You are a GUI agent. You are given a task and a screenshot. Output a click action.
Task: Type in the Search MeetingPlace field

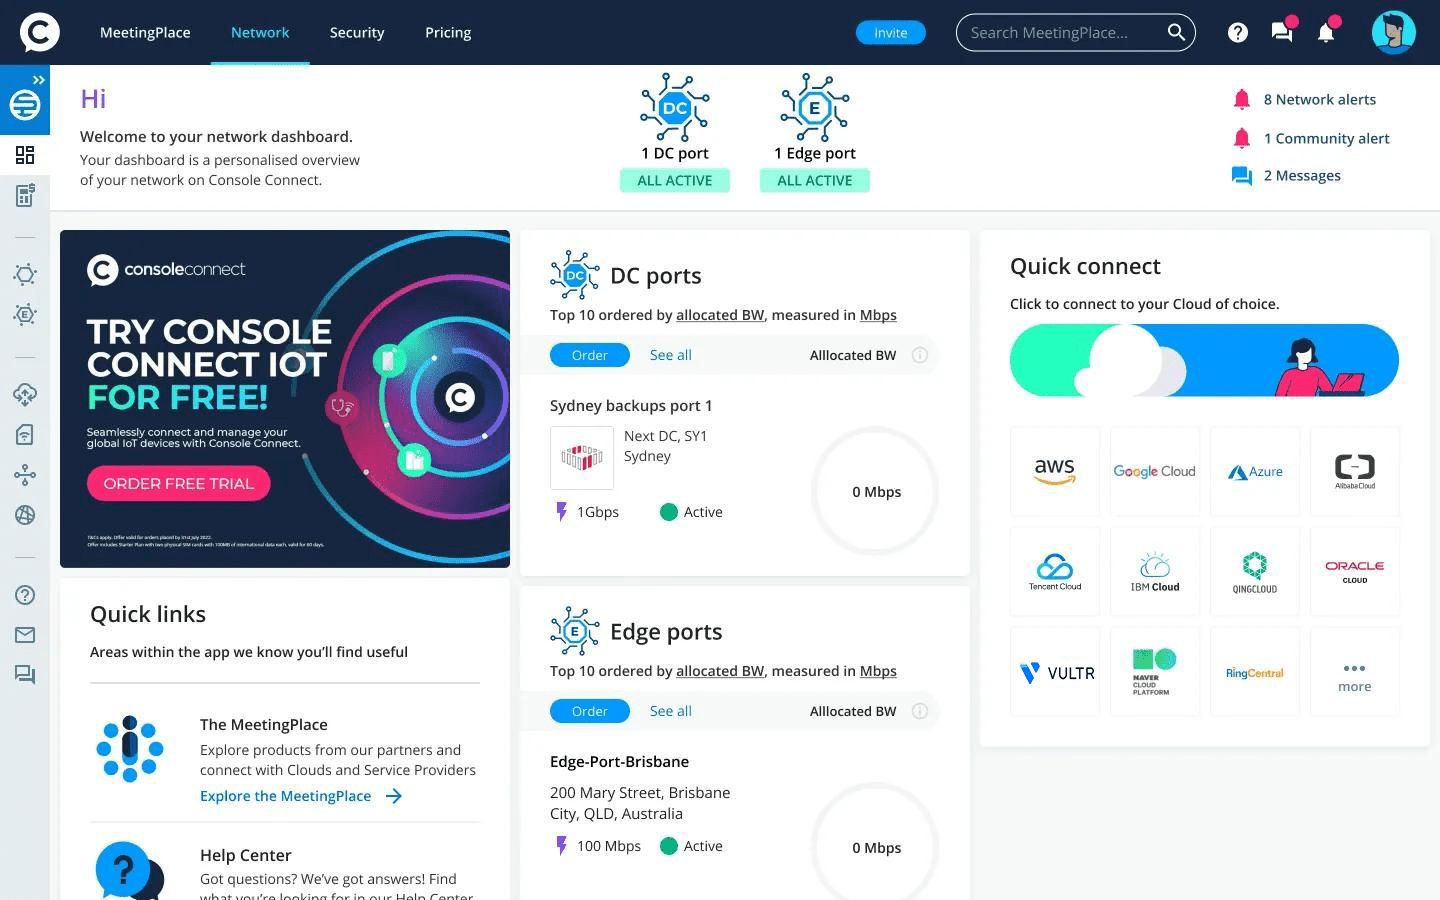pyautogui.click(x=1060, y=33)
